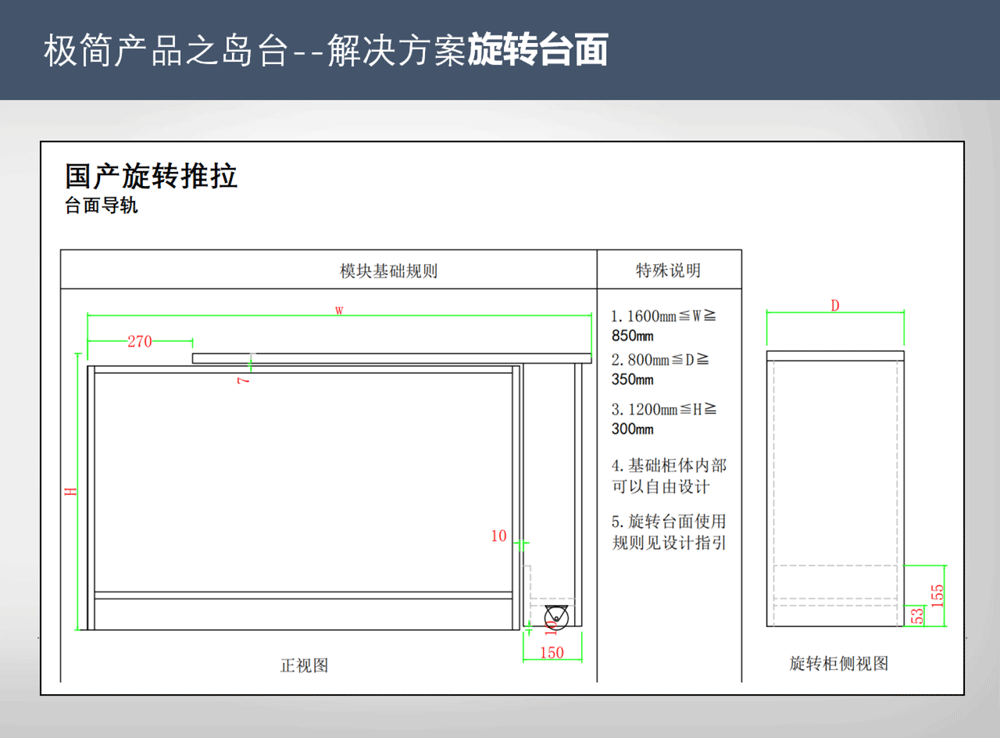Click the table header 特殊说明

coord(668,270)
